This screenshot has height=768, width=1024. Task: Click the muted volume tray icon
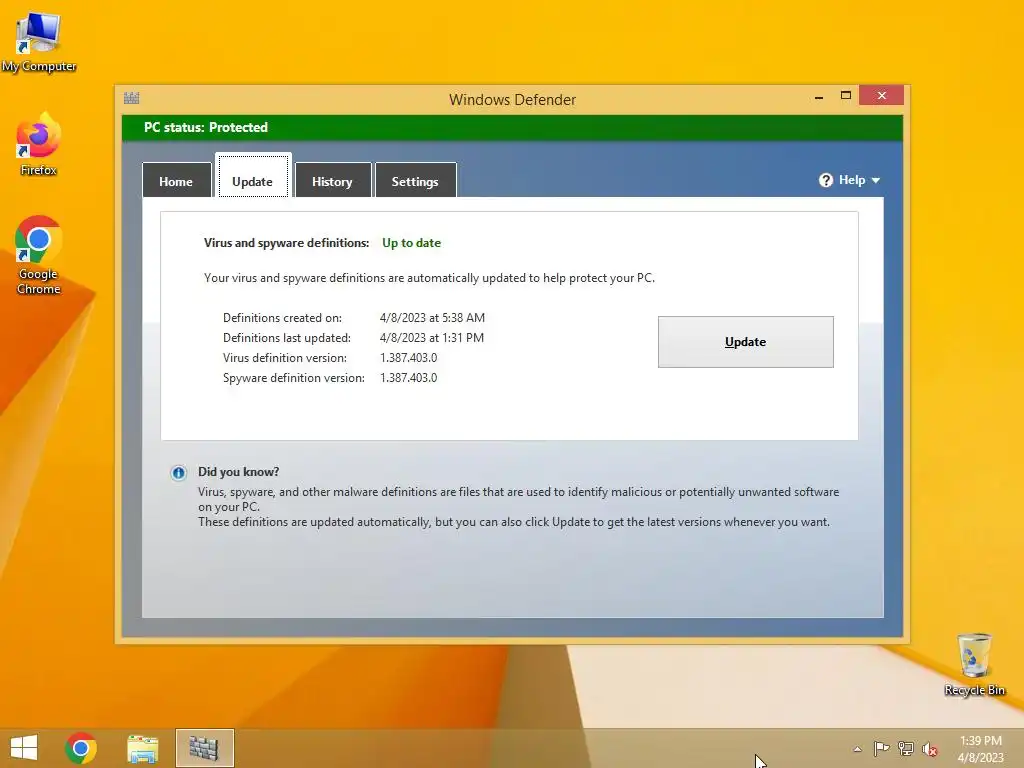click(x=930, y=749)
